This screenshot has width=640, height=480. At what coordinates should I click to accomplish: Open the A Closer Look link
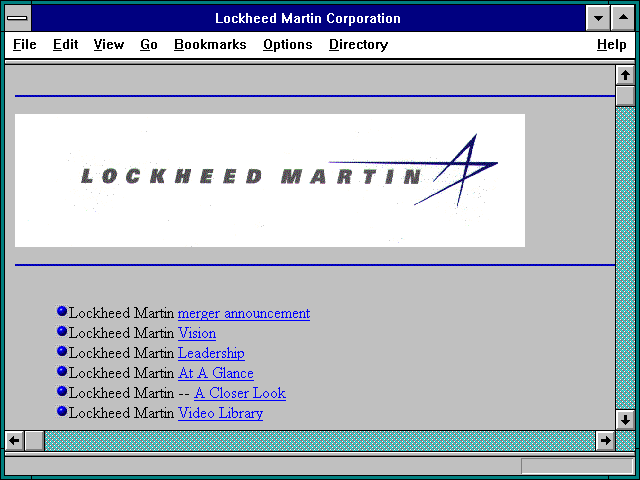(x=240, y=393)
